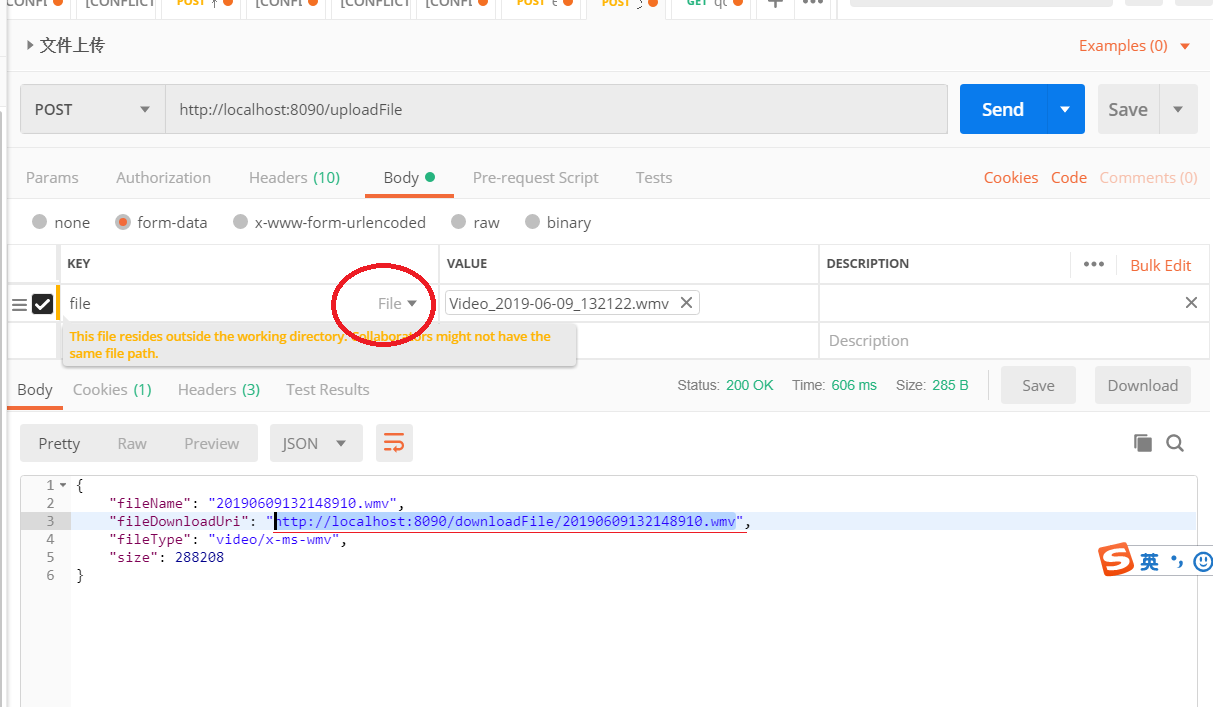Open the tab options three-dots menu
Screen dimensions: 1213x707
pyautogui.click(x=814, y=3)
